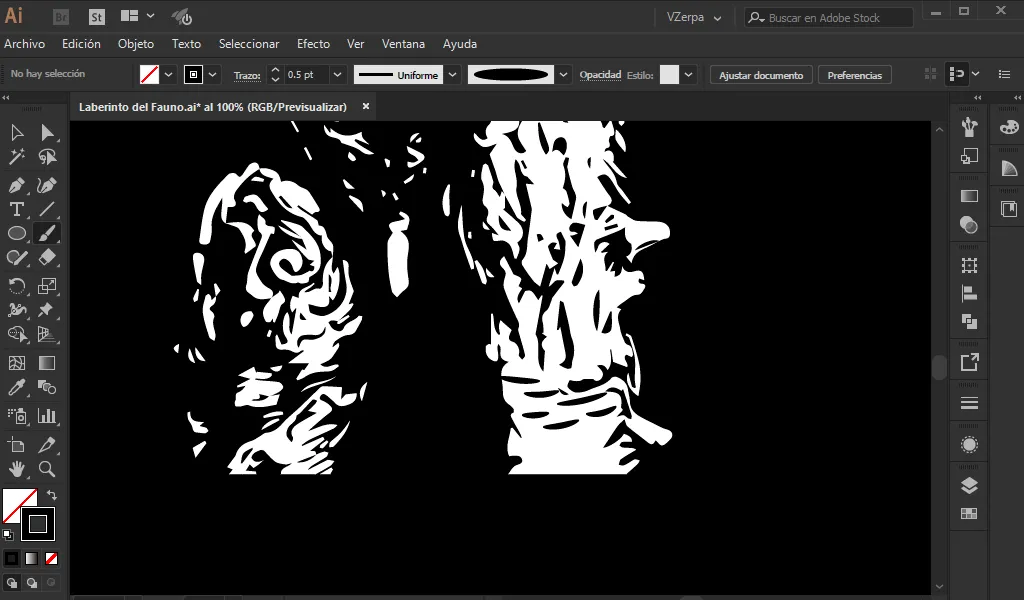Screen dimensions: 1024x600
Task: Select the Selection tool
Action: pyautogui.click(x=17, y=133)
